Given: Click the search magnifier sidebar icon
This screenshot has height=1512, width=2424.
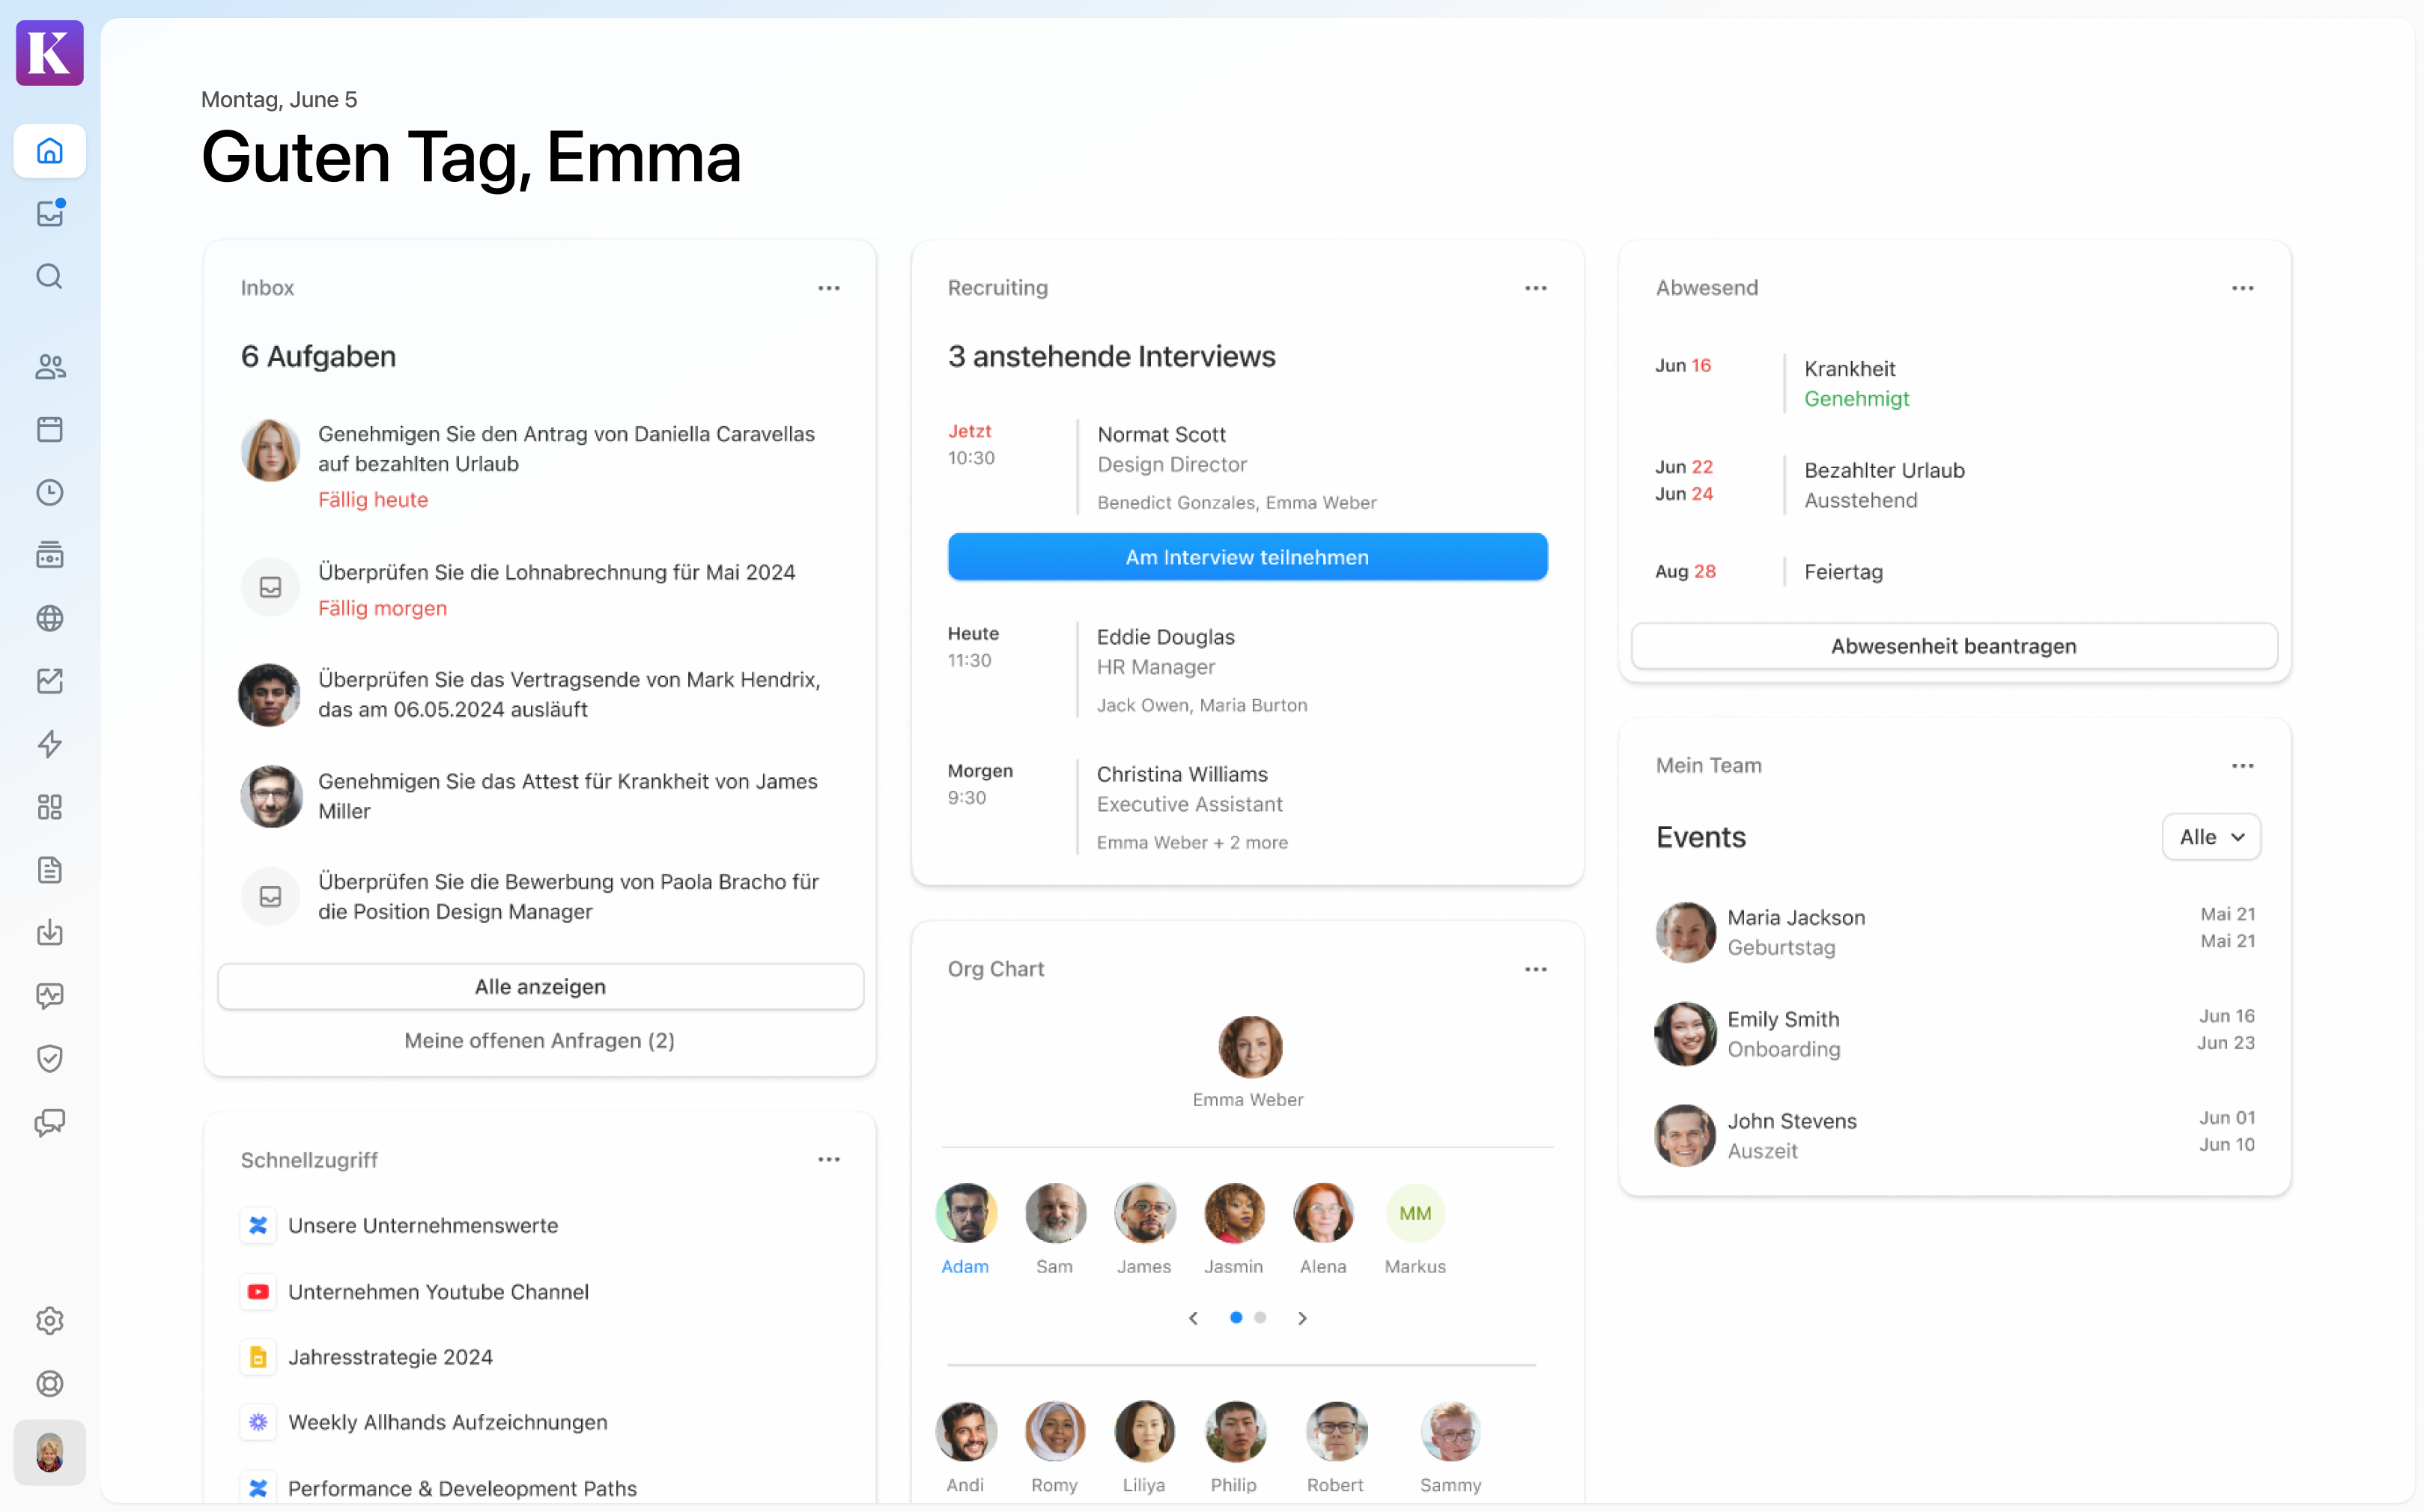Looking at the screenshot, I should (49, 277).
